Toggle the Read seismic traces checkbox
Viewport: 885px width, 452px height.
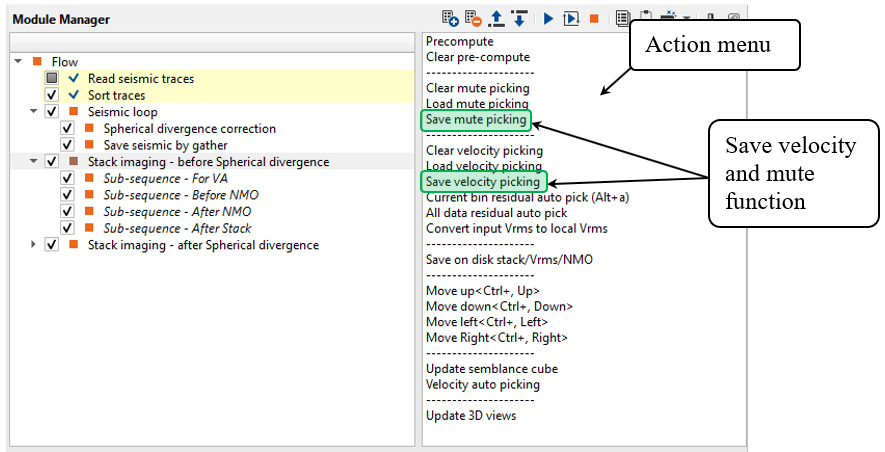point(52,78)
